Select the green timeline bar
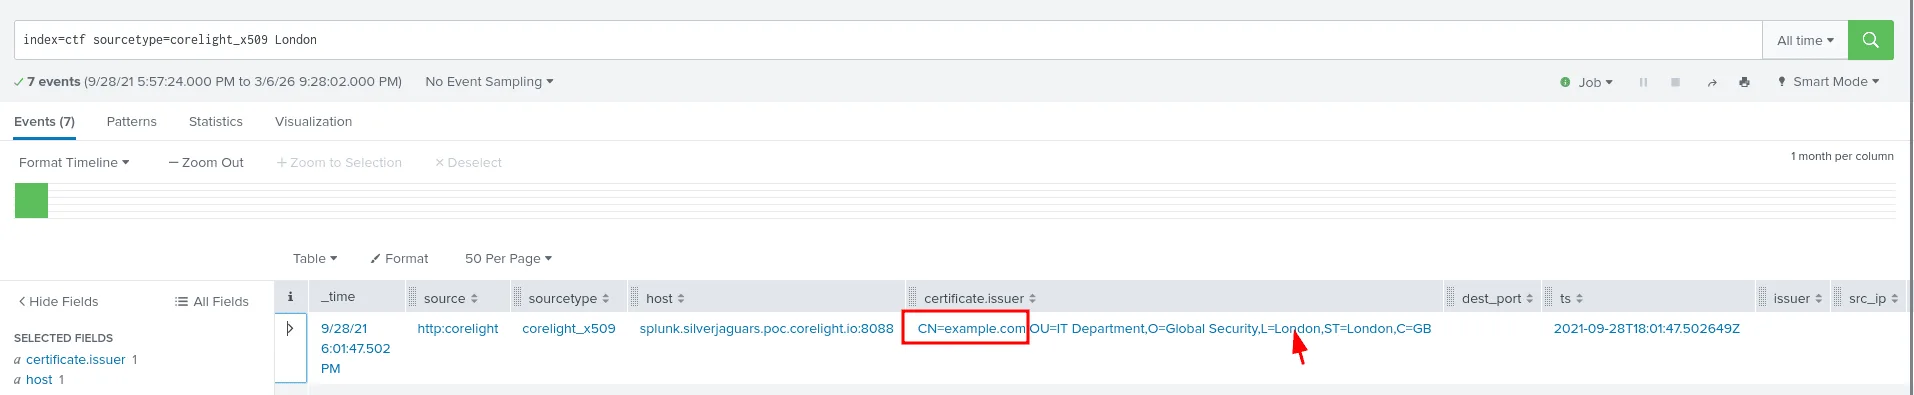Image resolution: width=1914 pixels, height=395 pixels. pyautogui.click(x=31, y=200)
